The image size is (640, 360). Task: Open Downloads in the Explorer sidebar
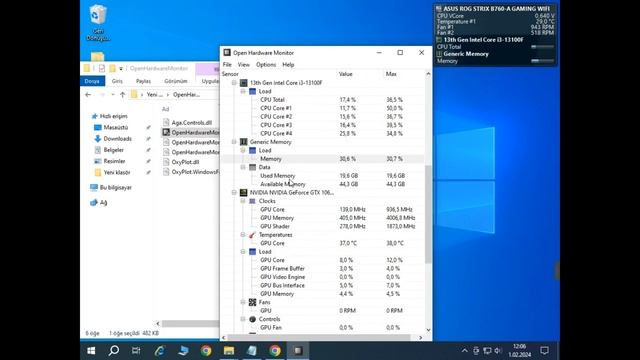(x=117, y=139)
